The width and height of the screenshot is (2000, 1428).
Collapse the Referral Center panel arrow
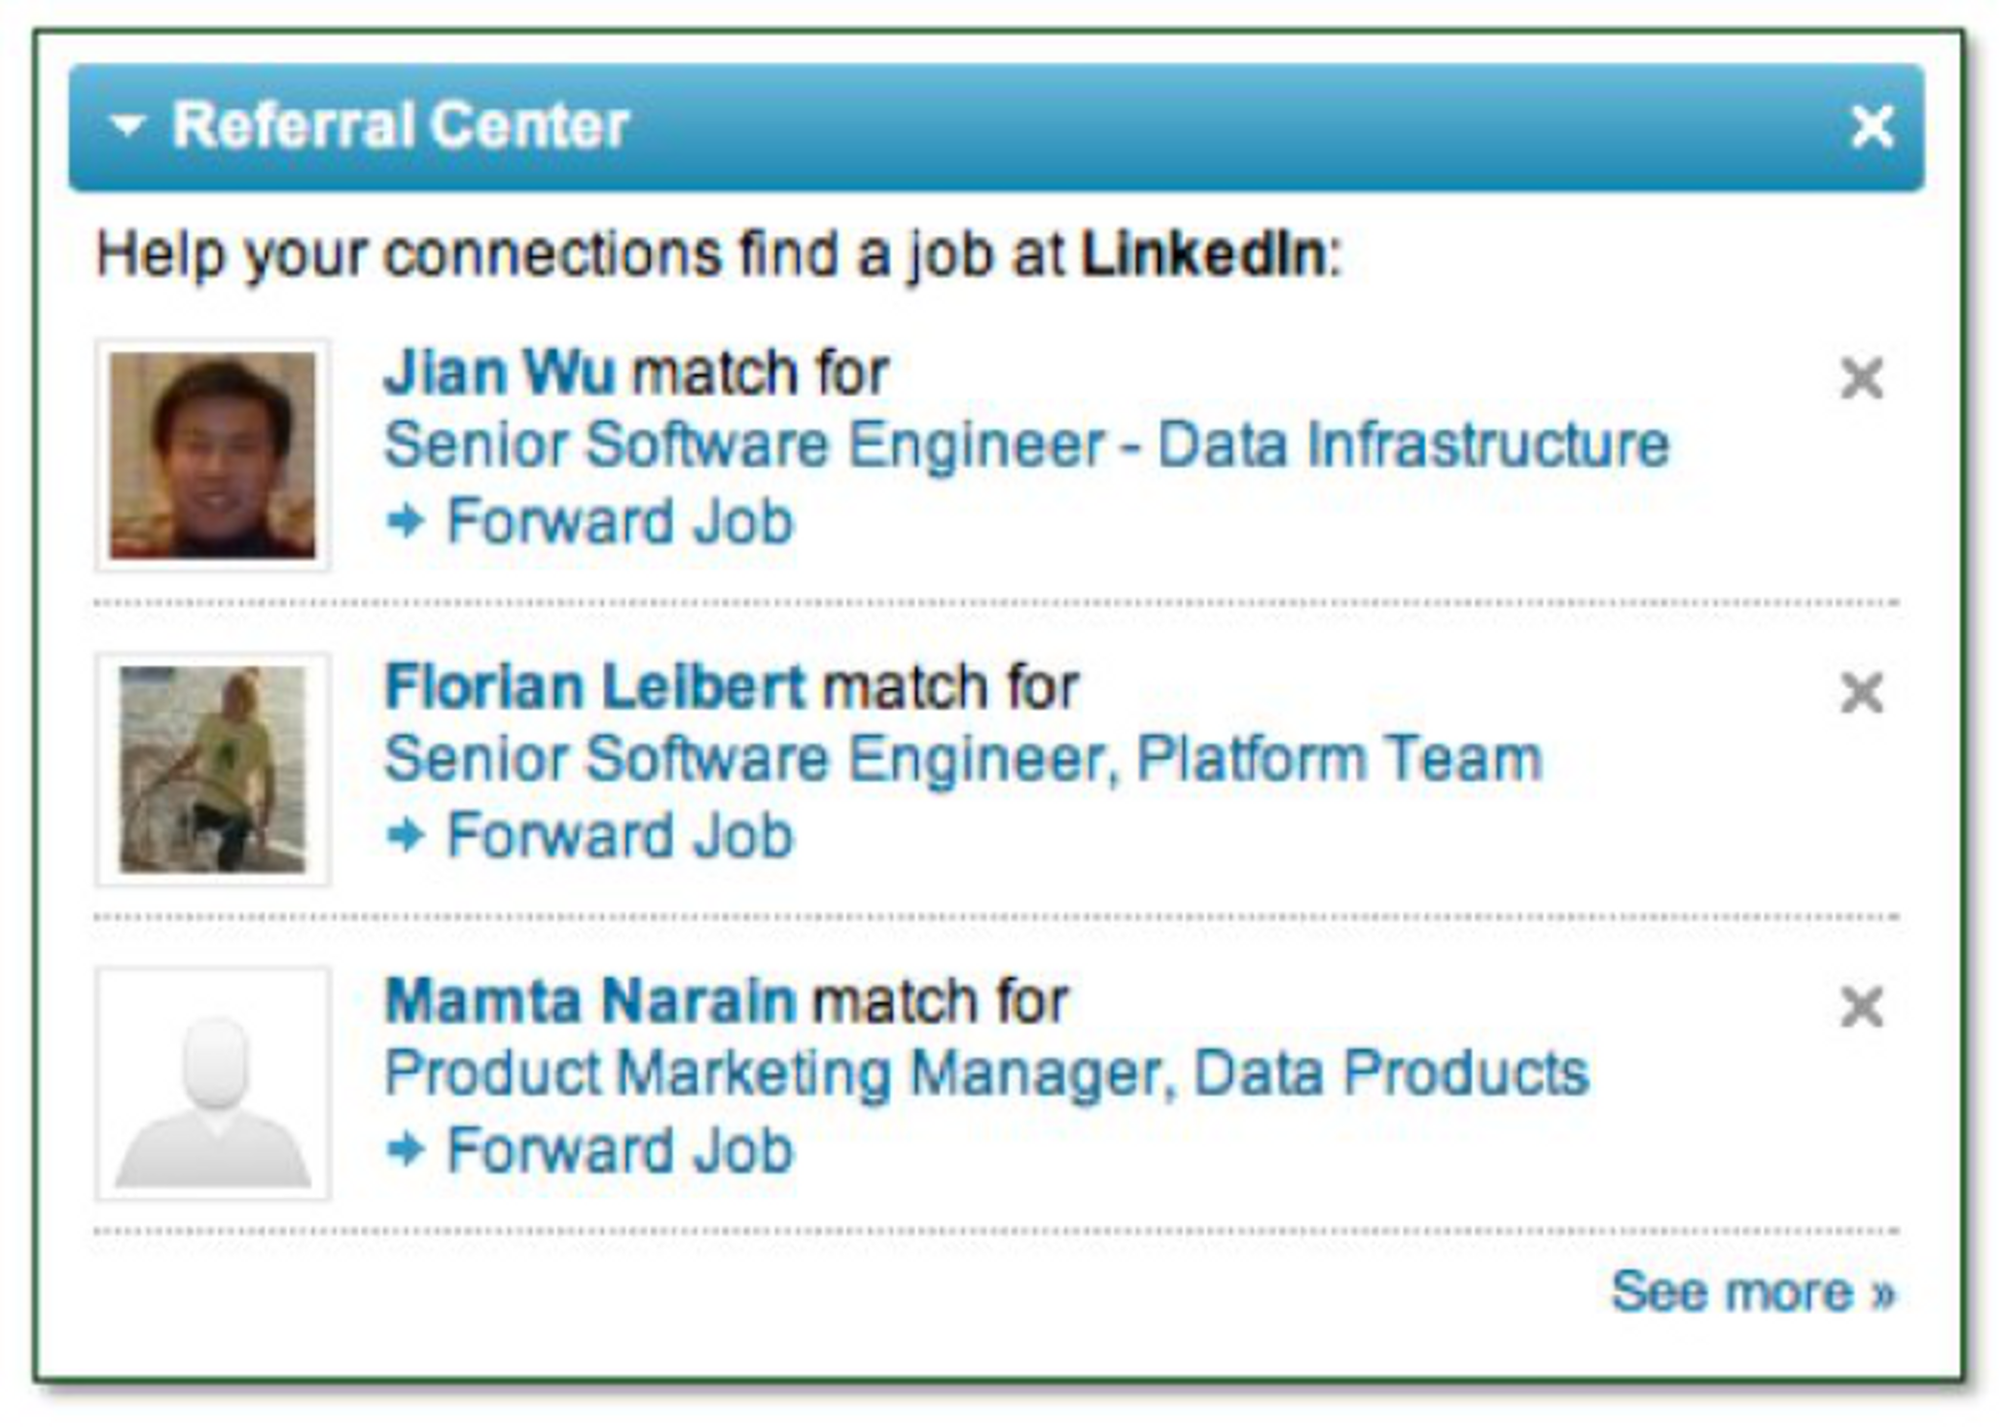[x=128, y=126]
